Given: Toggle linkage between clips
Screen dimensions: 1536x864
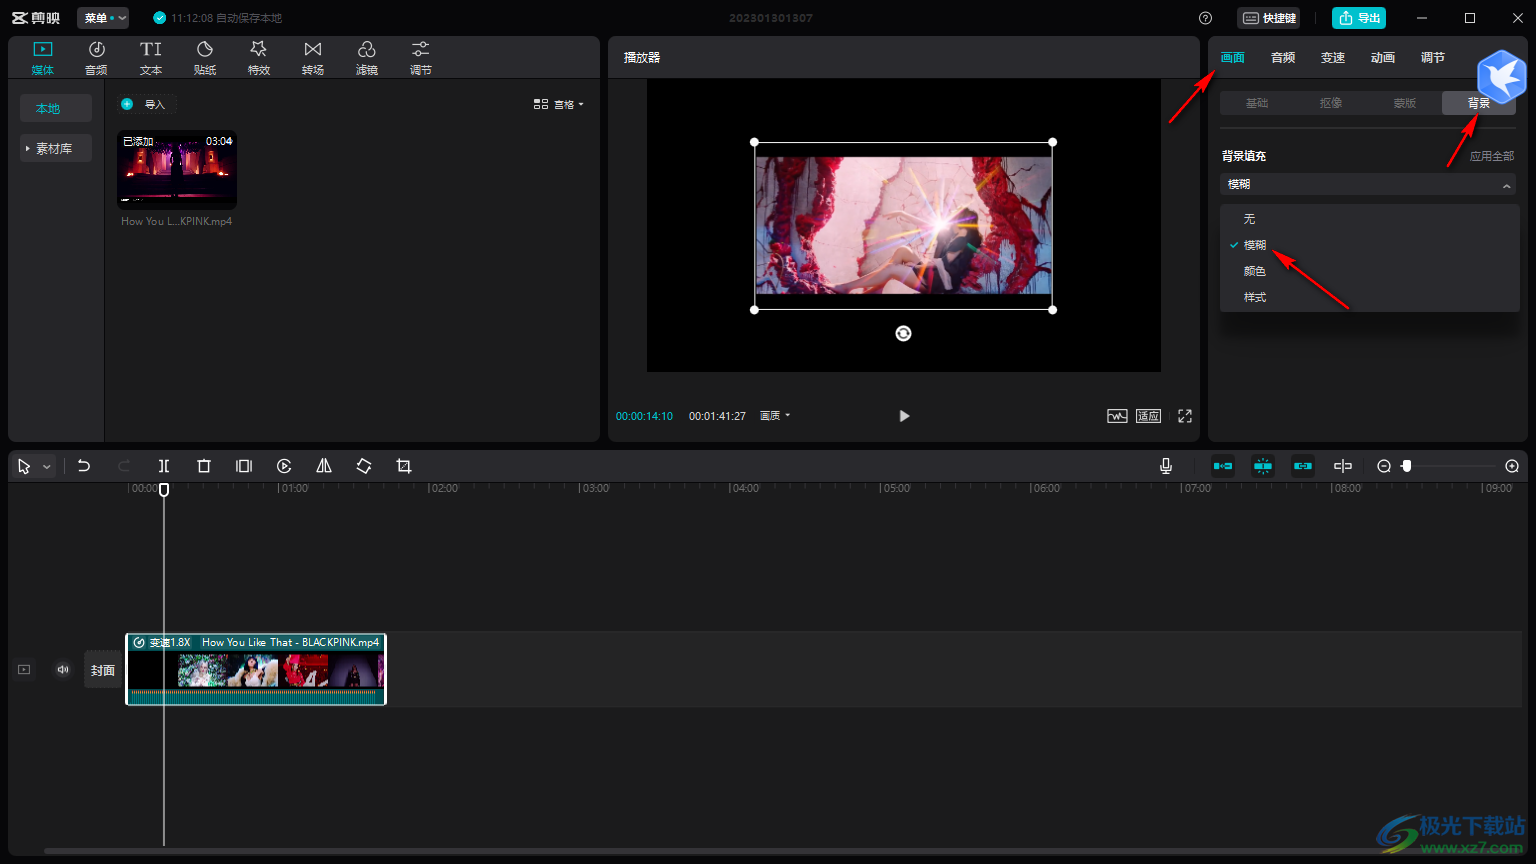Looking at the screenshot, I should click(x=1303, y=466).
